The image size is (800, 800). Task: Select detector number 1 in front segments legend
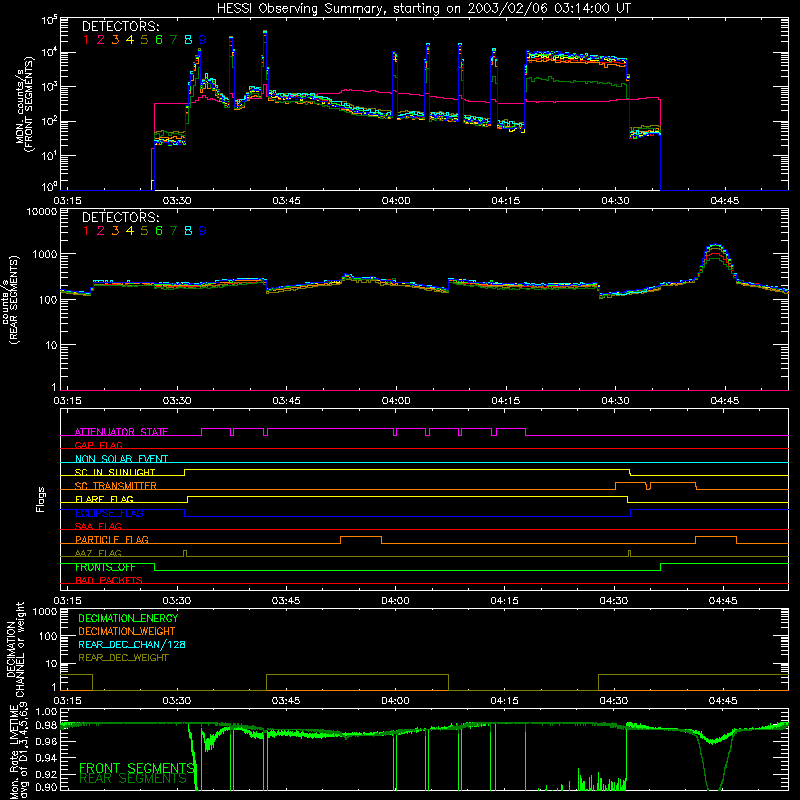tap(86, 40)
